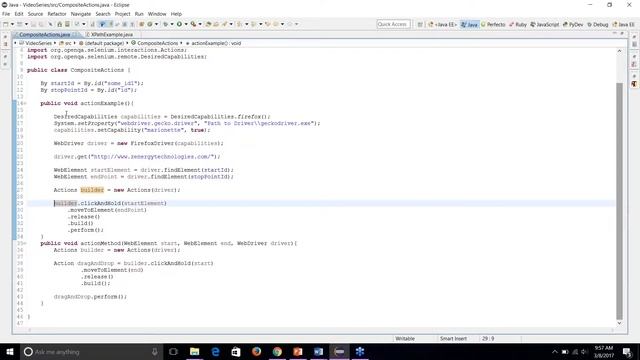Switch to the <Java EE> perspective
The width and height of the screenshot is (640, 360).
pos(442,24)
